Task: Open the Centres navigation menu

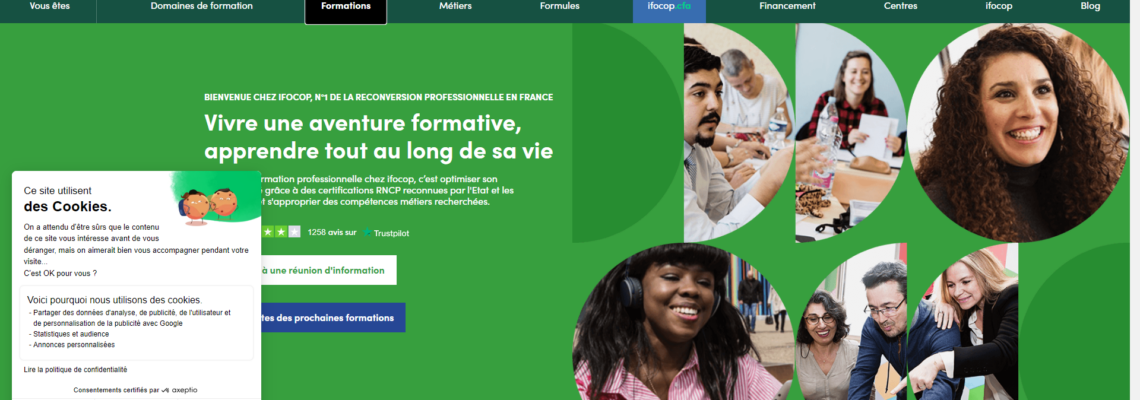Action: (x=900, y=6)
